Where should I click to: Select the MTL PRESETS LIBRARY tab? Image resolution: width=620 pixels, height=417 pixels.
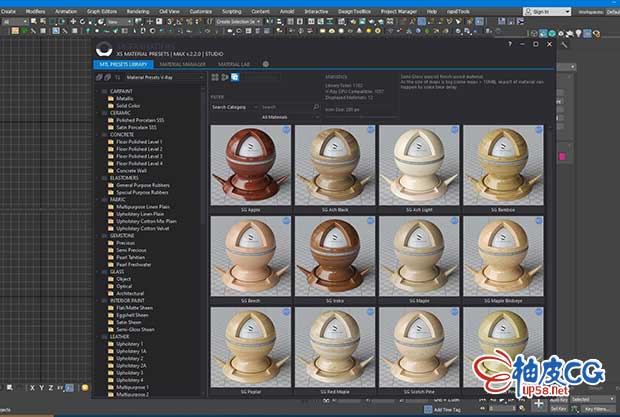[123, 64]
